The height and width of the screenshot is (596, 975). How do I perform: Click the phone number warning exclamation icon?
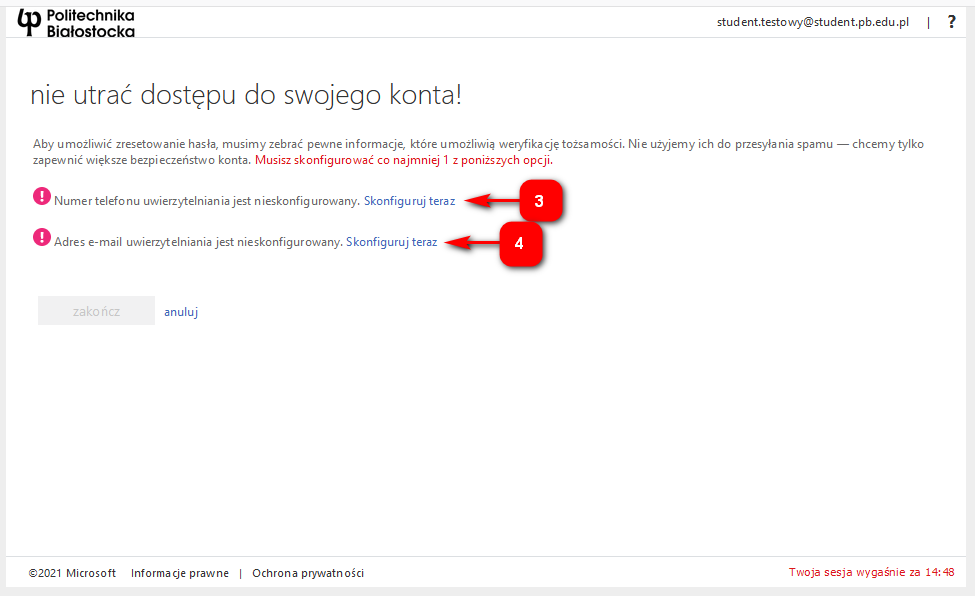click(42, 197)
